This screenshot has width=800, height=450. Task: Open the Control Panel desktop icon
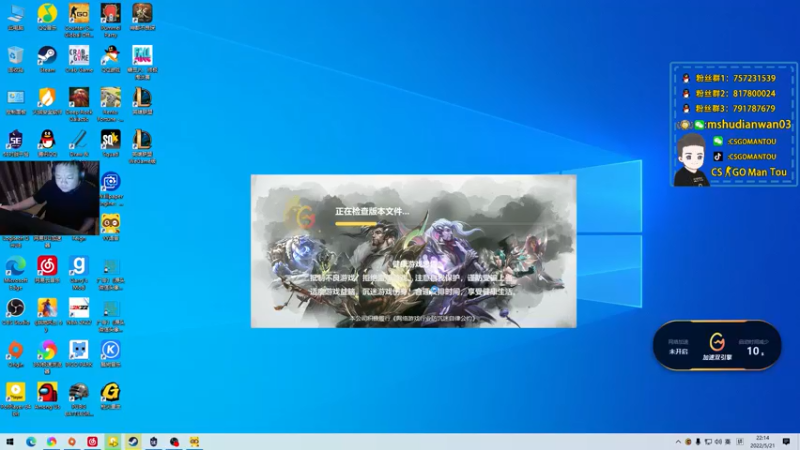(x=16, y=101)
